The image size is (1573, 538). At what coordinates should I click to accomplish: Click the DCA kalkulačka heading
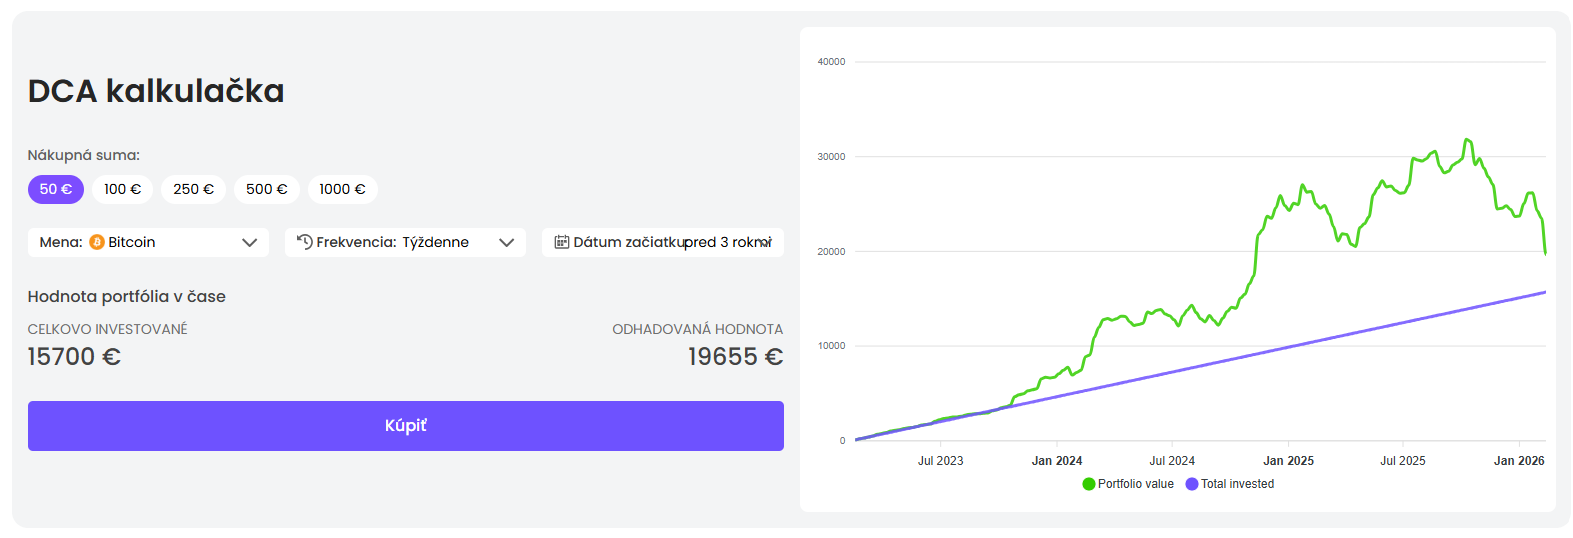[x=156, y=91]
